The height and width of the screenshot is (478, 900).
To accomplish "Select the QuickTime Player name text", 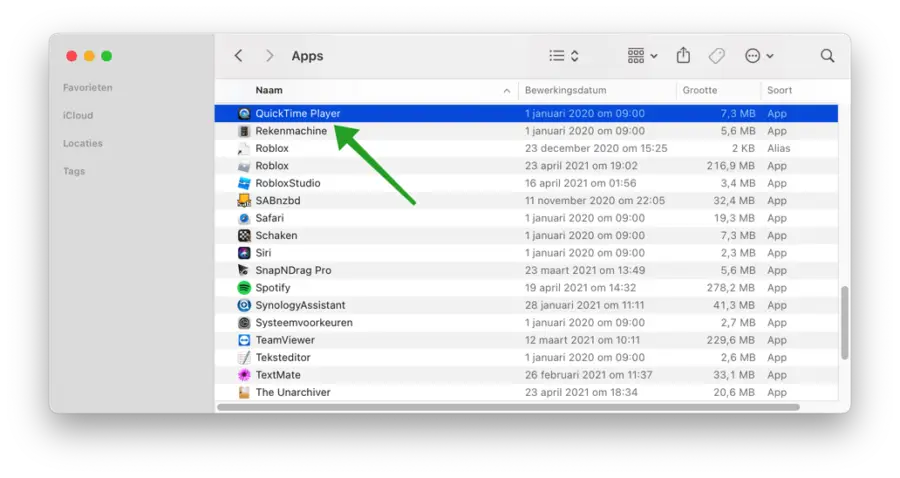I will point(298,114).
